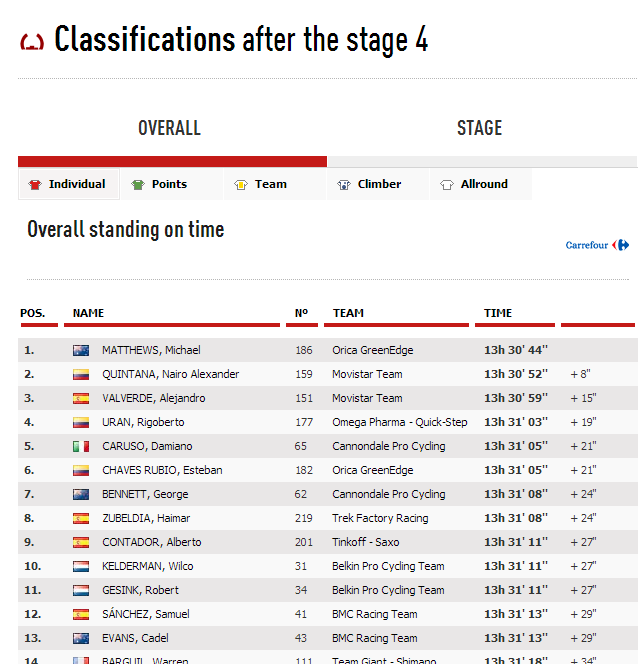Click the polka dot Climber jersey icon

pos(344,185)
